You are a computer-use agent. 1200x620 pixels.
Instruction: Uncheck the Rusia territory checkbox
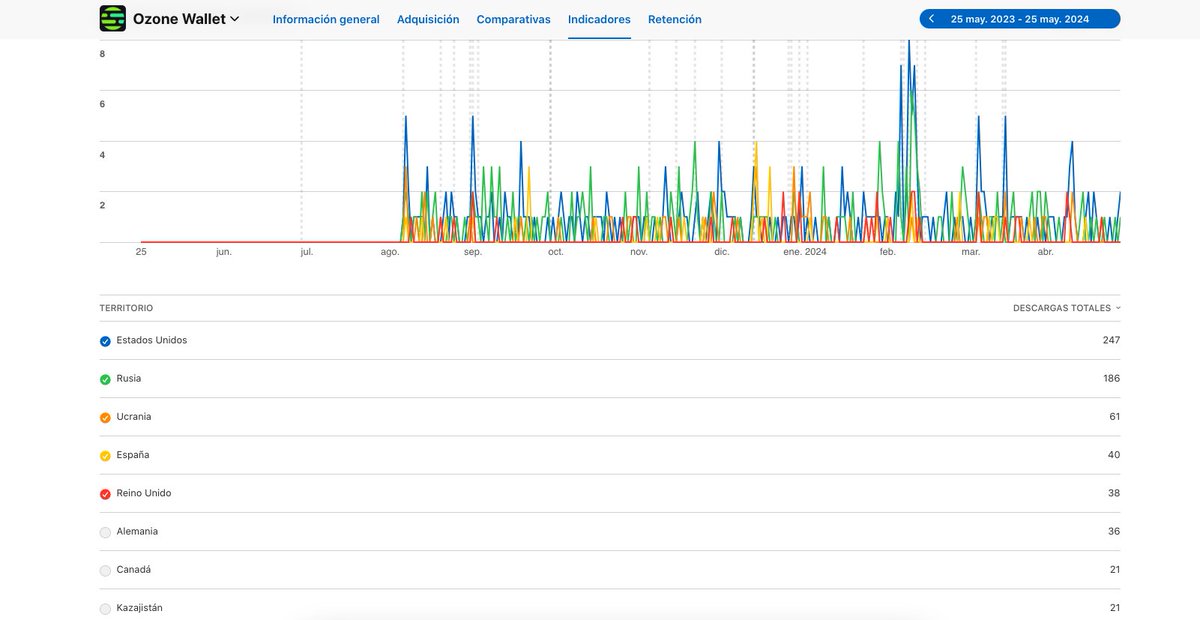pyautogui.click(x=105, y=379)
